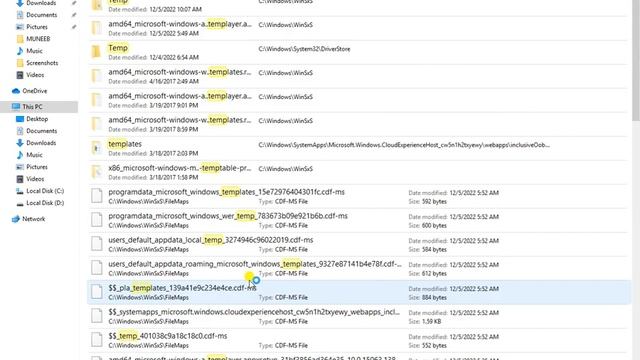
Task: Click the Music icon under Quick access
Action: 20,51
